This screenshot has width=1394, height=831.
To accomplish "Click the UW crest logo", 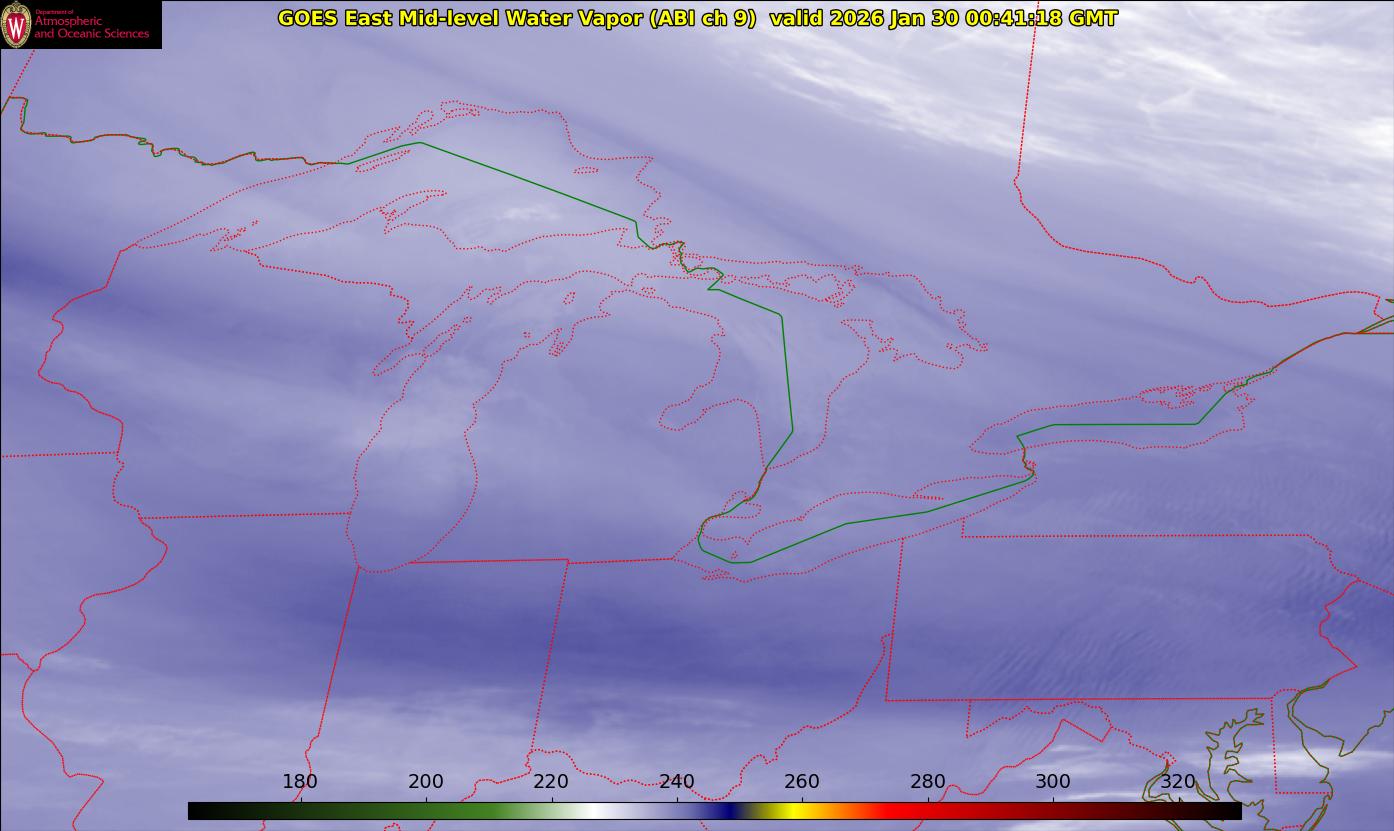I will pos(16,24).
